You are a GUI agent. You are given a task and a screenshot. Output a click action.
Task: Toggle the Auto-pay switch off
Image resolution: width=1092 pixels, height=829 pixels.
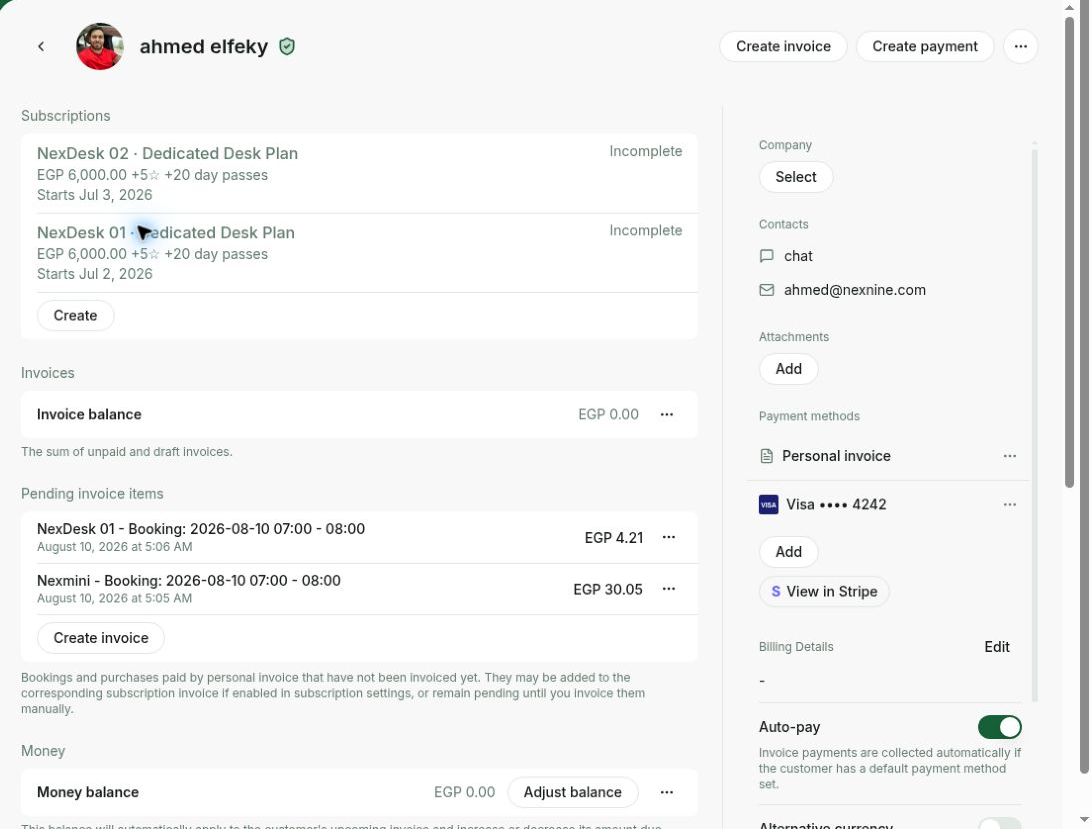(x=999, y=727)
